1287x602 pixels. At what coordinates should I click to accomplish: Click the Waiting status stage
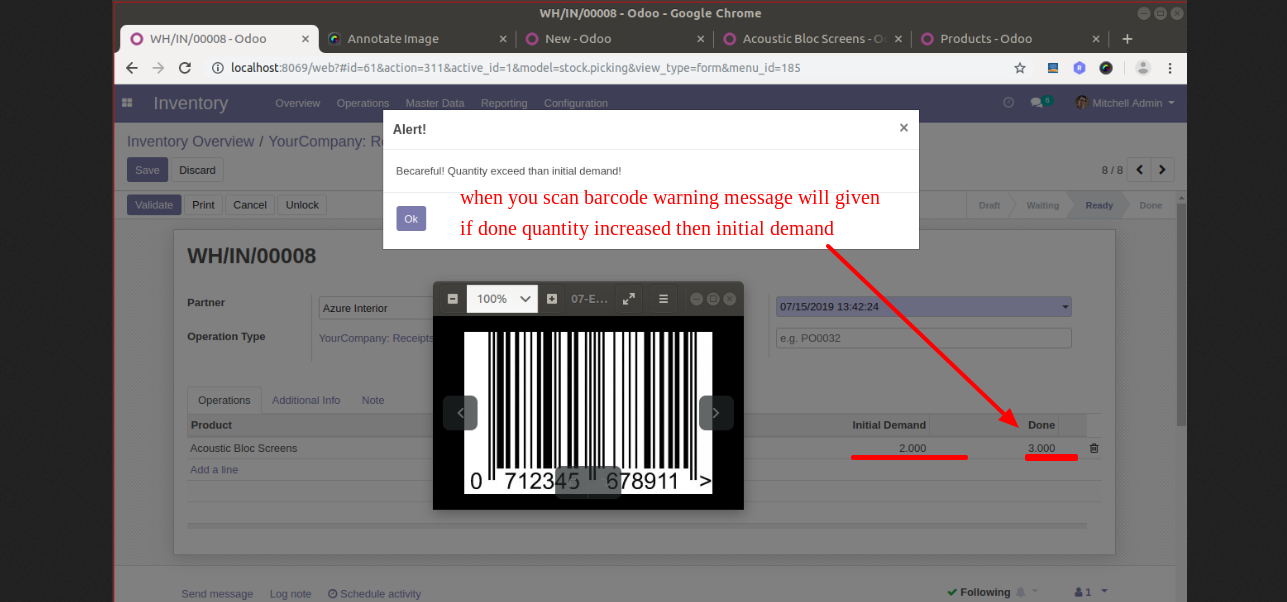coord(1042,205)
